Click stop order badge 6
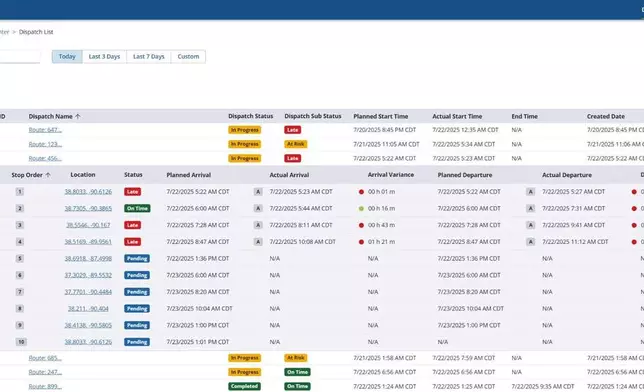Screen dimensions: 644x392 pos(20,275)
